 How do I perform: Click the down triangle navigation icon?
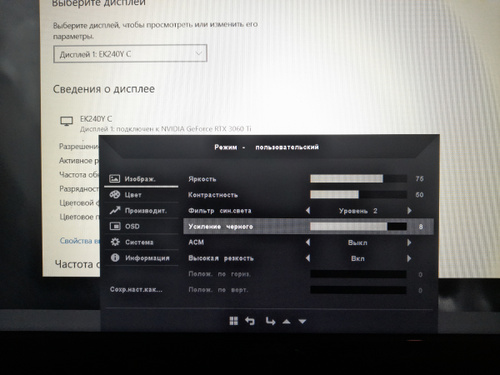point(302,322)
